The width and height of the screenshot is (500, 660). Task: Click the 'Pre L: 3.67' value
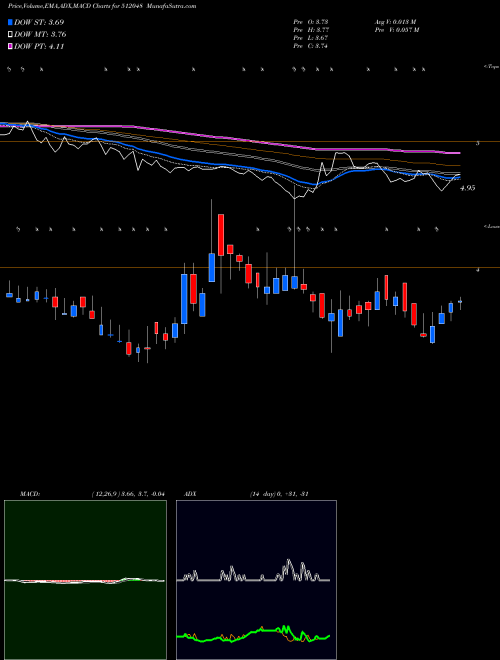(311, 38)
